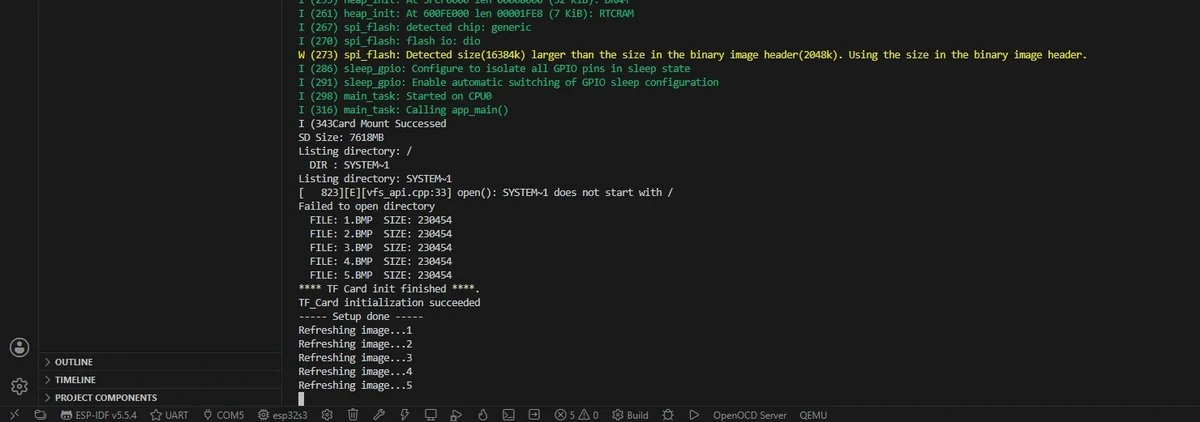Screen dimensions: 1200x422
Task: Run build, flash and monitor flame icon
Action: pyautogui.click(x=482, y=414)
